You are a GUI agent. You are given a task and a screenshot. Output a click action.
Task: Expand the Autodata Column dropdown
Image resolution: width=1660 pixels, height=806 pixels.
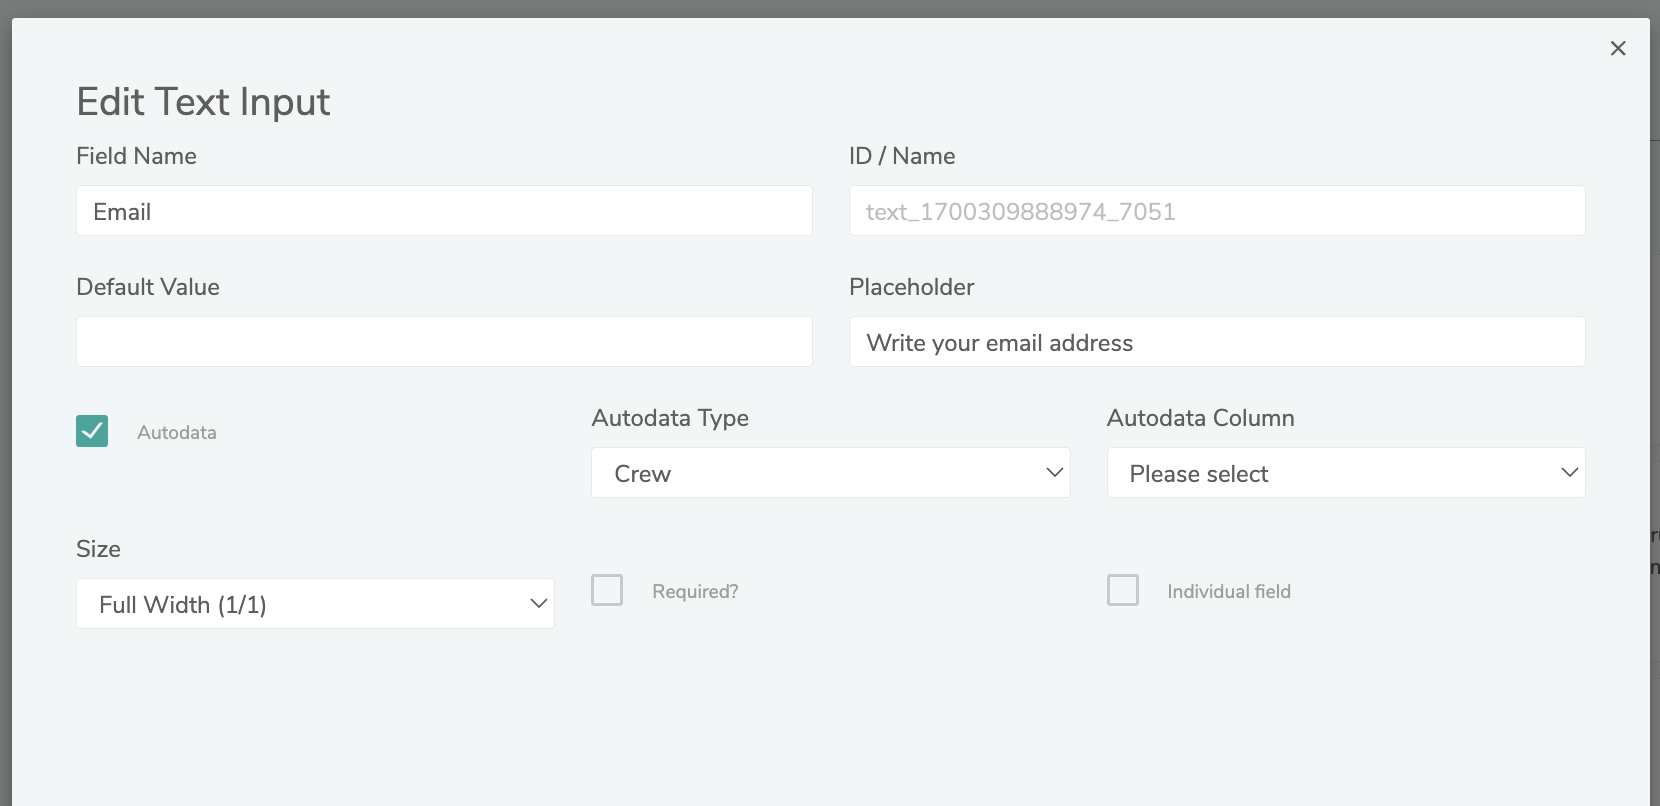[x=1345, y=473]
